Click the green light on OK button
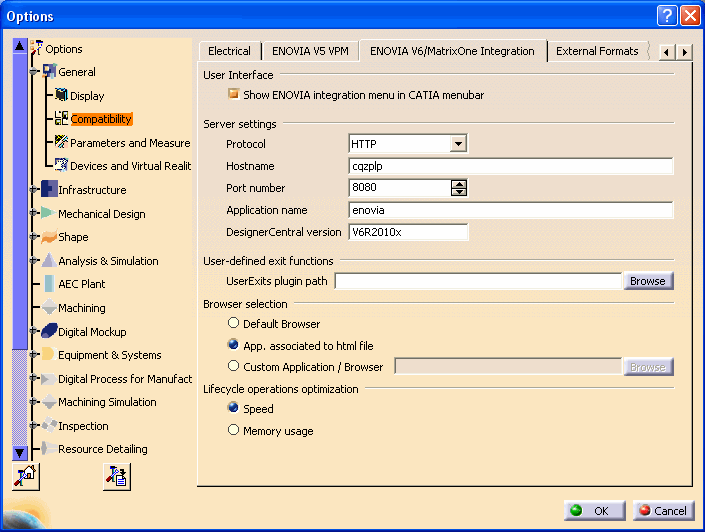 click(576, 510)
